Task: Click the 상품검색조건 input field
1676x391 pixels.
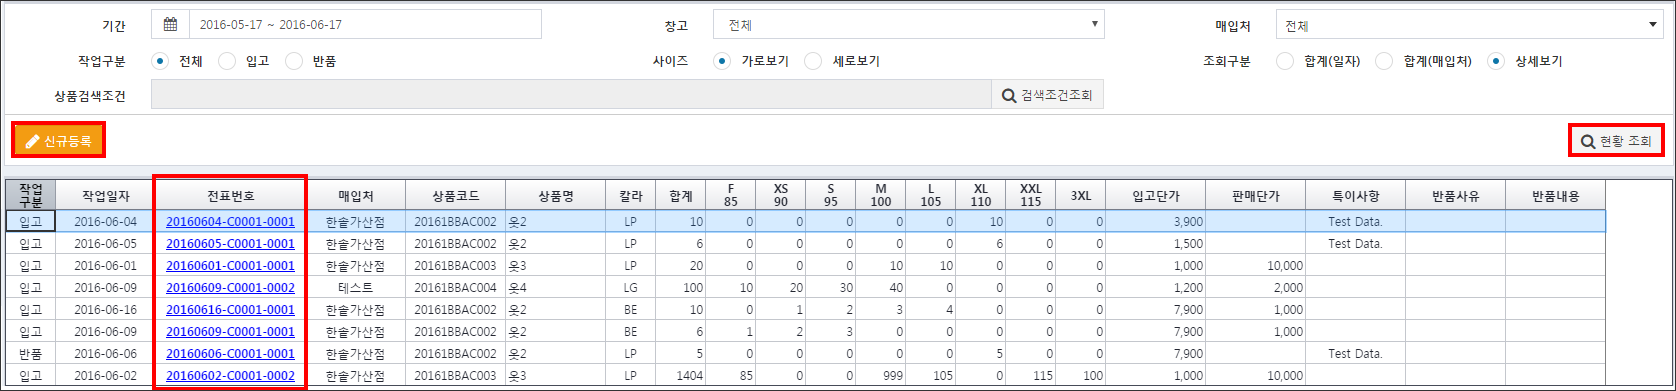Action: pos(570,95)
